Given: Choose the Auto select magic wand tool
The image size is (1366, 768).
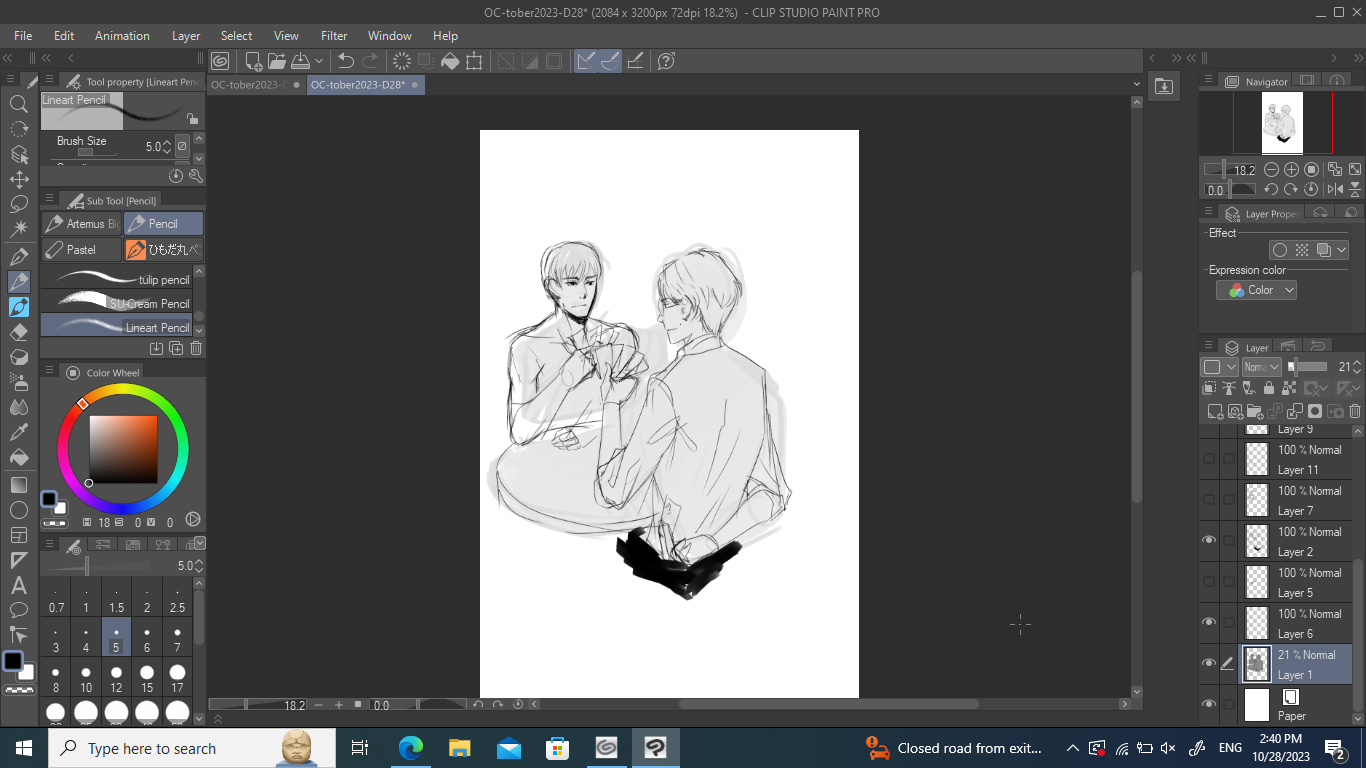Looking at the screenshot, I should pos(19,229).
